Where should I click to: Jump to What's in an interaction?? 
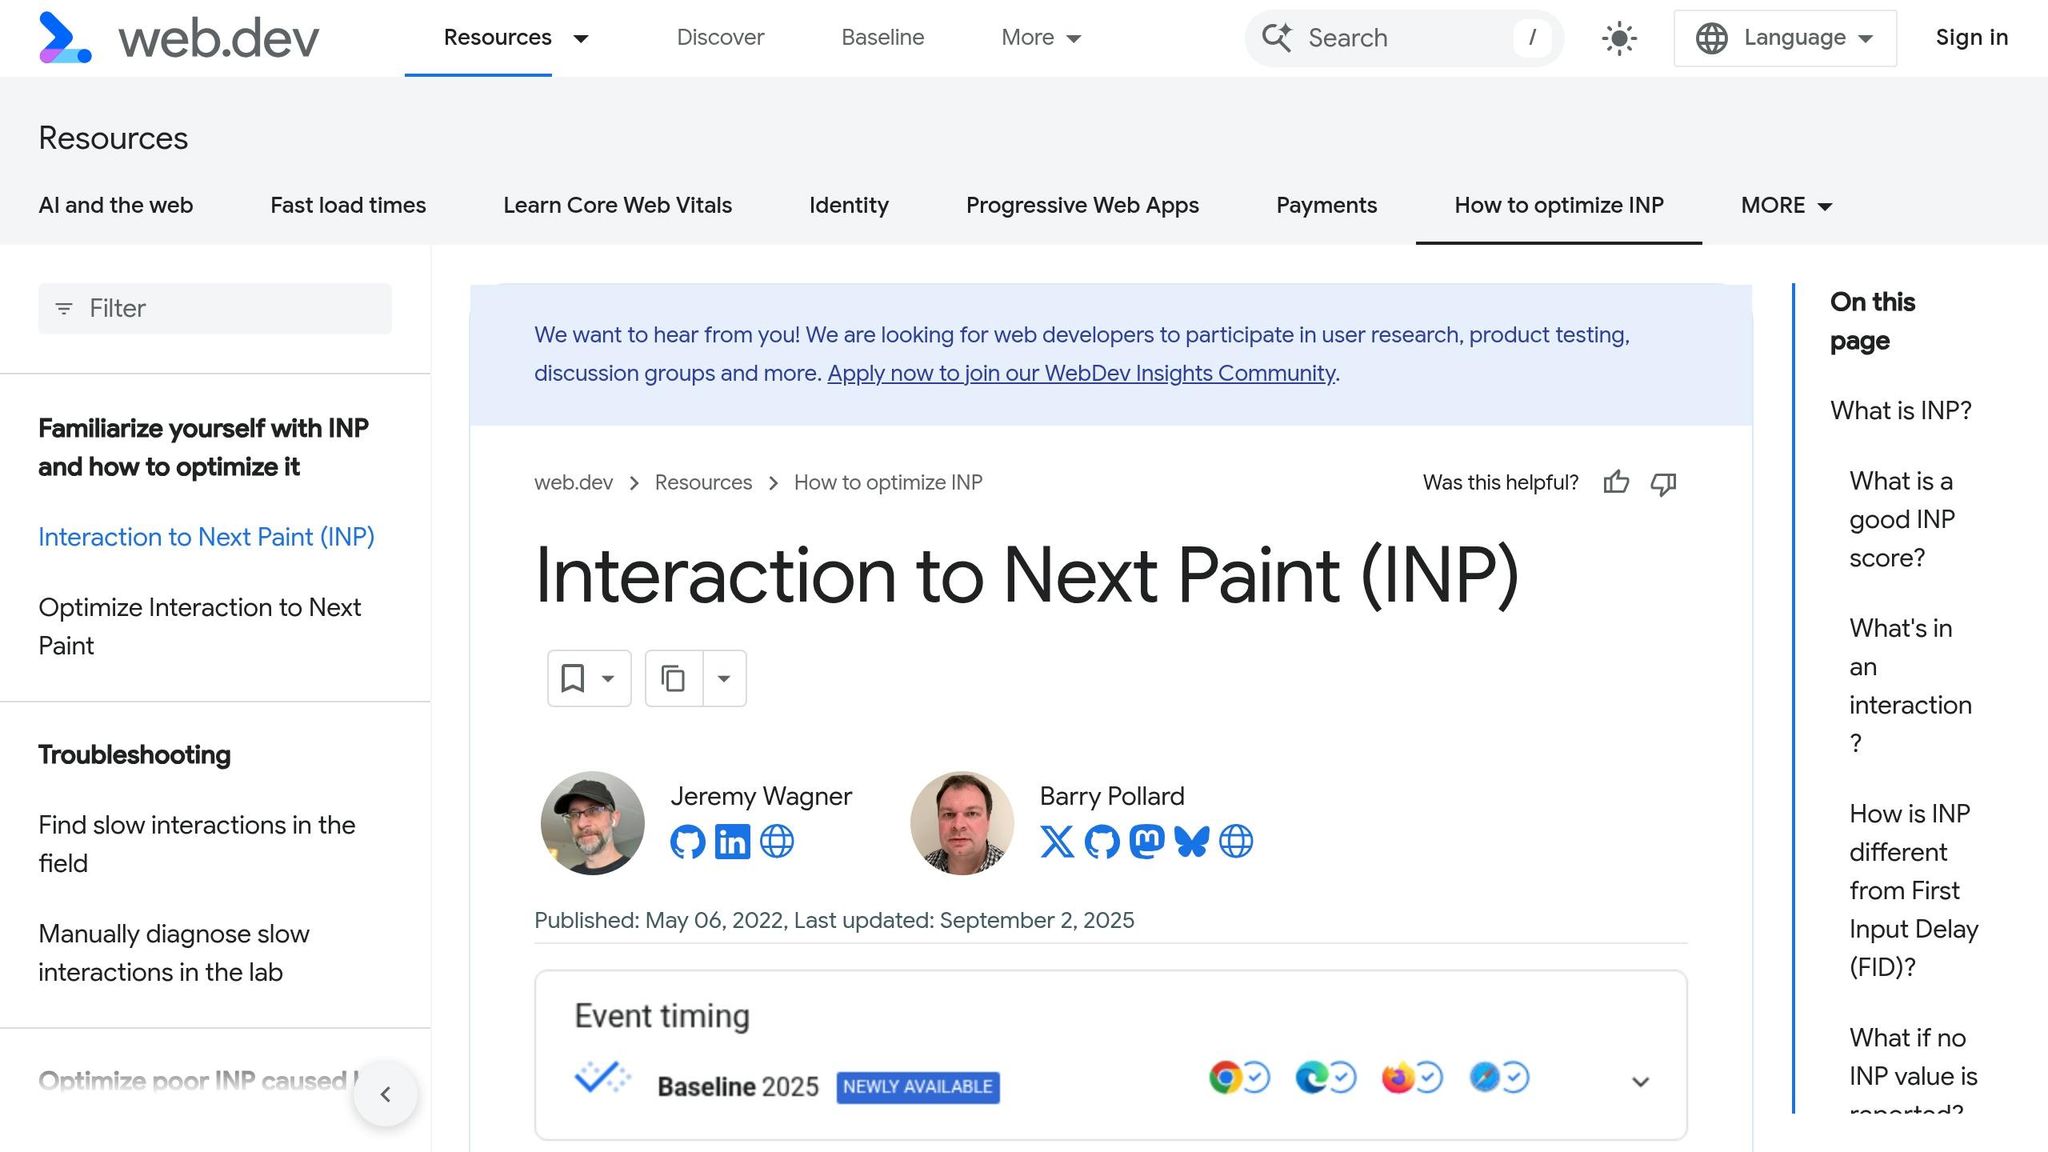1910,686
